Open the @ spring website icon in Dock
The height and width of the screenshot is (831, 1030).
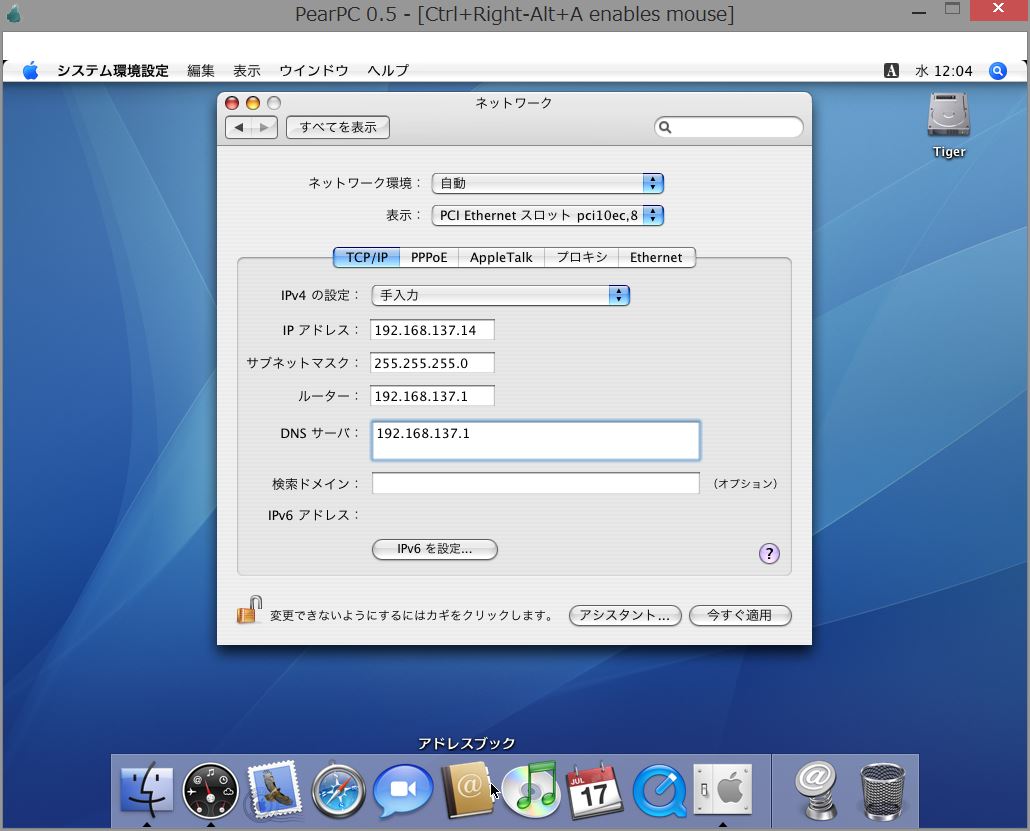(x=816, y=790)
